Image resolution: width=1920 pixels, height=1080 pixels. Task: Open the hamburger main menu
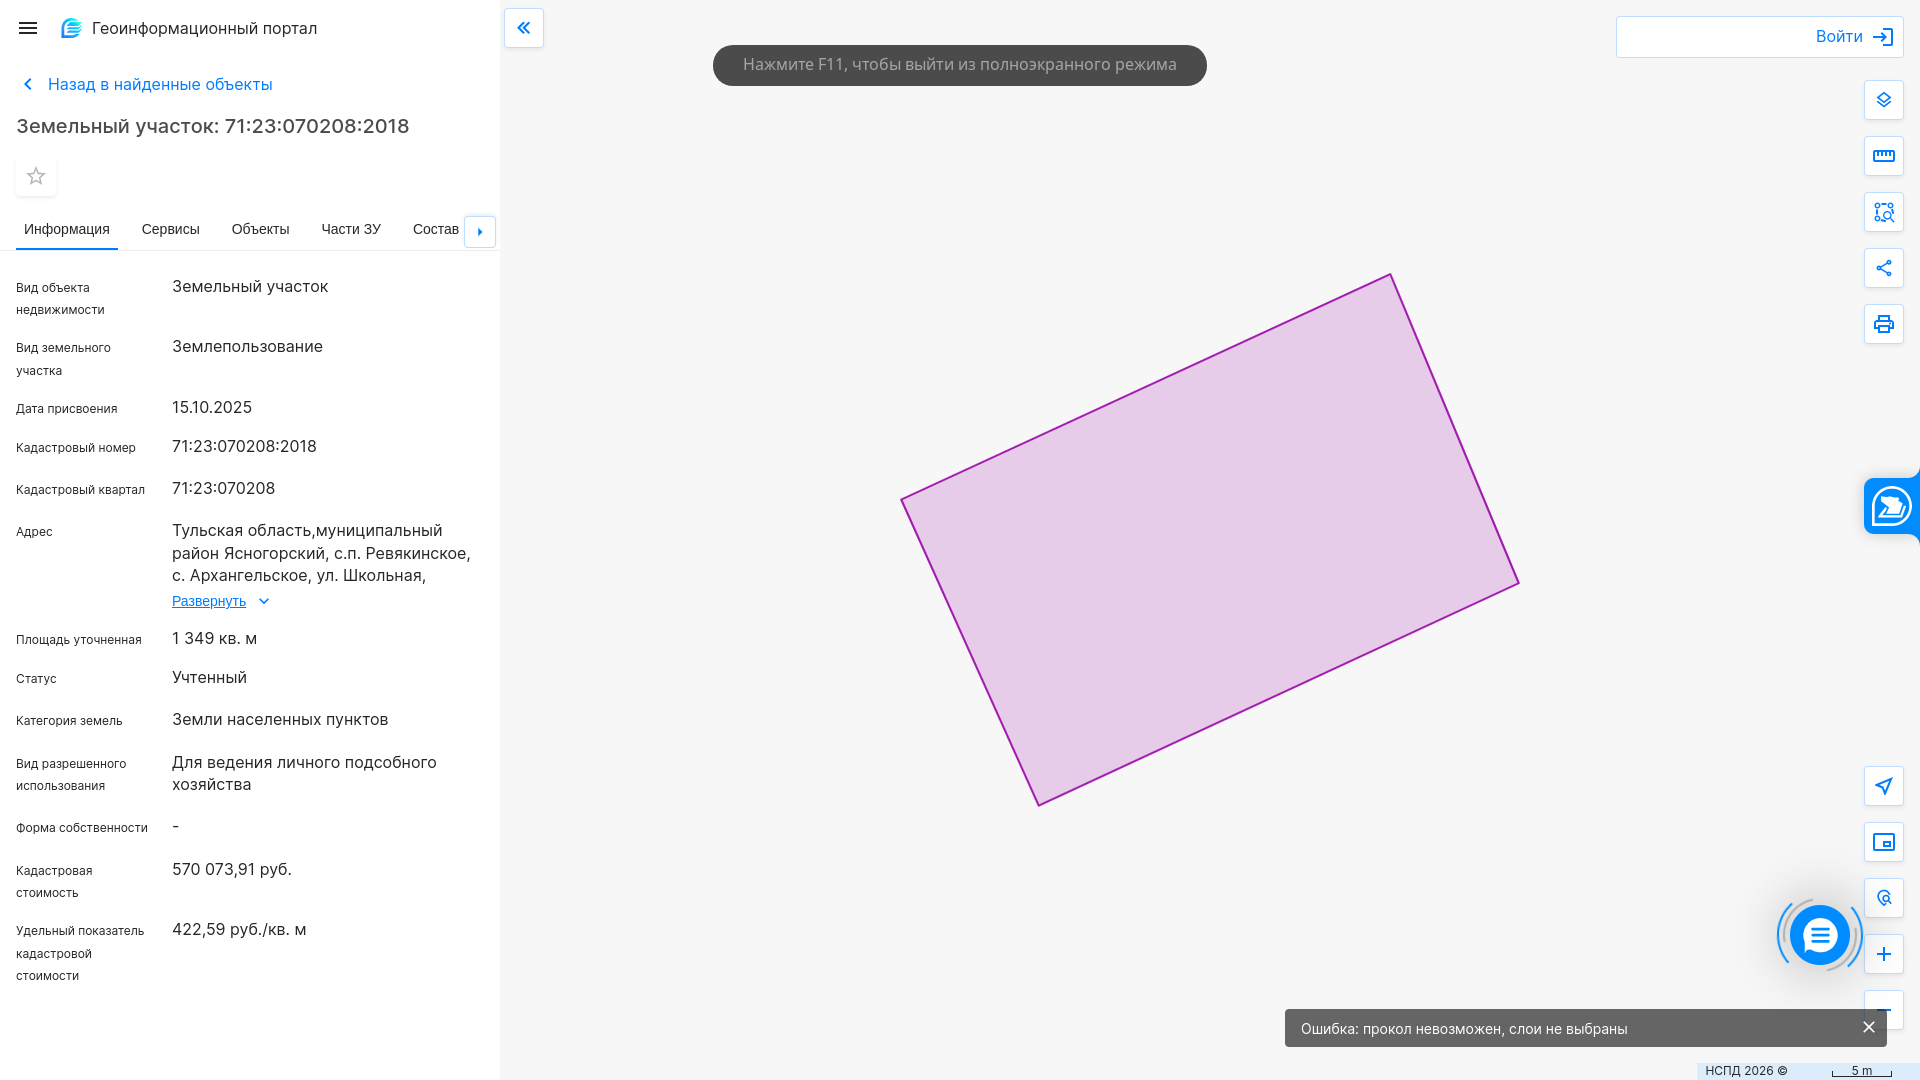(x=28, y=28)
